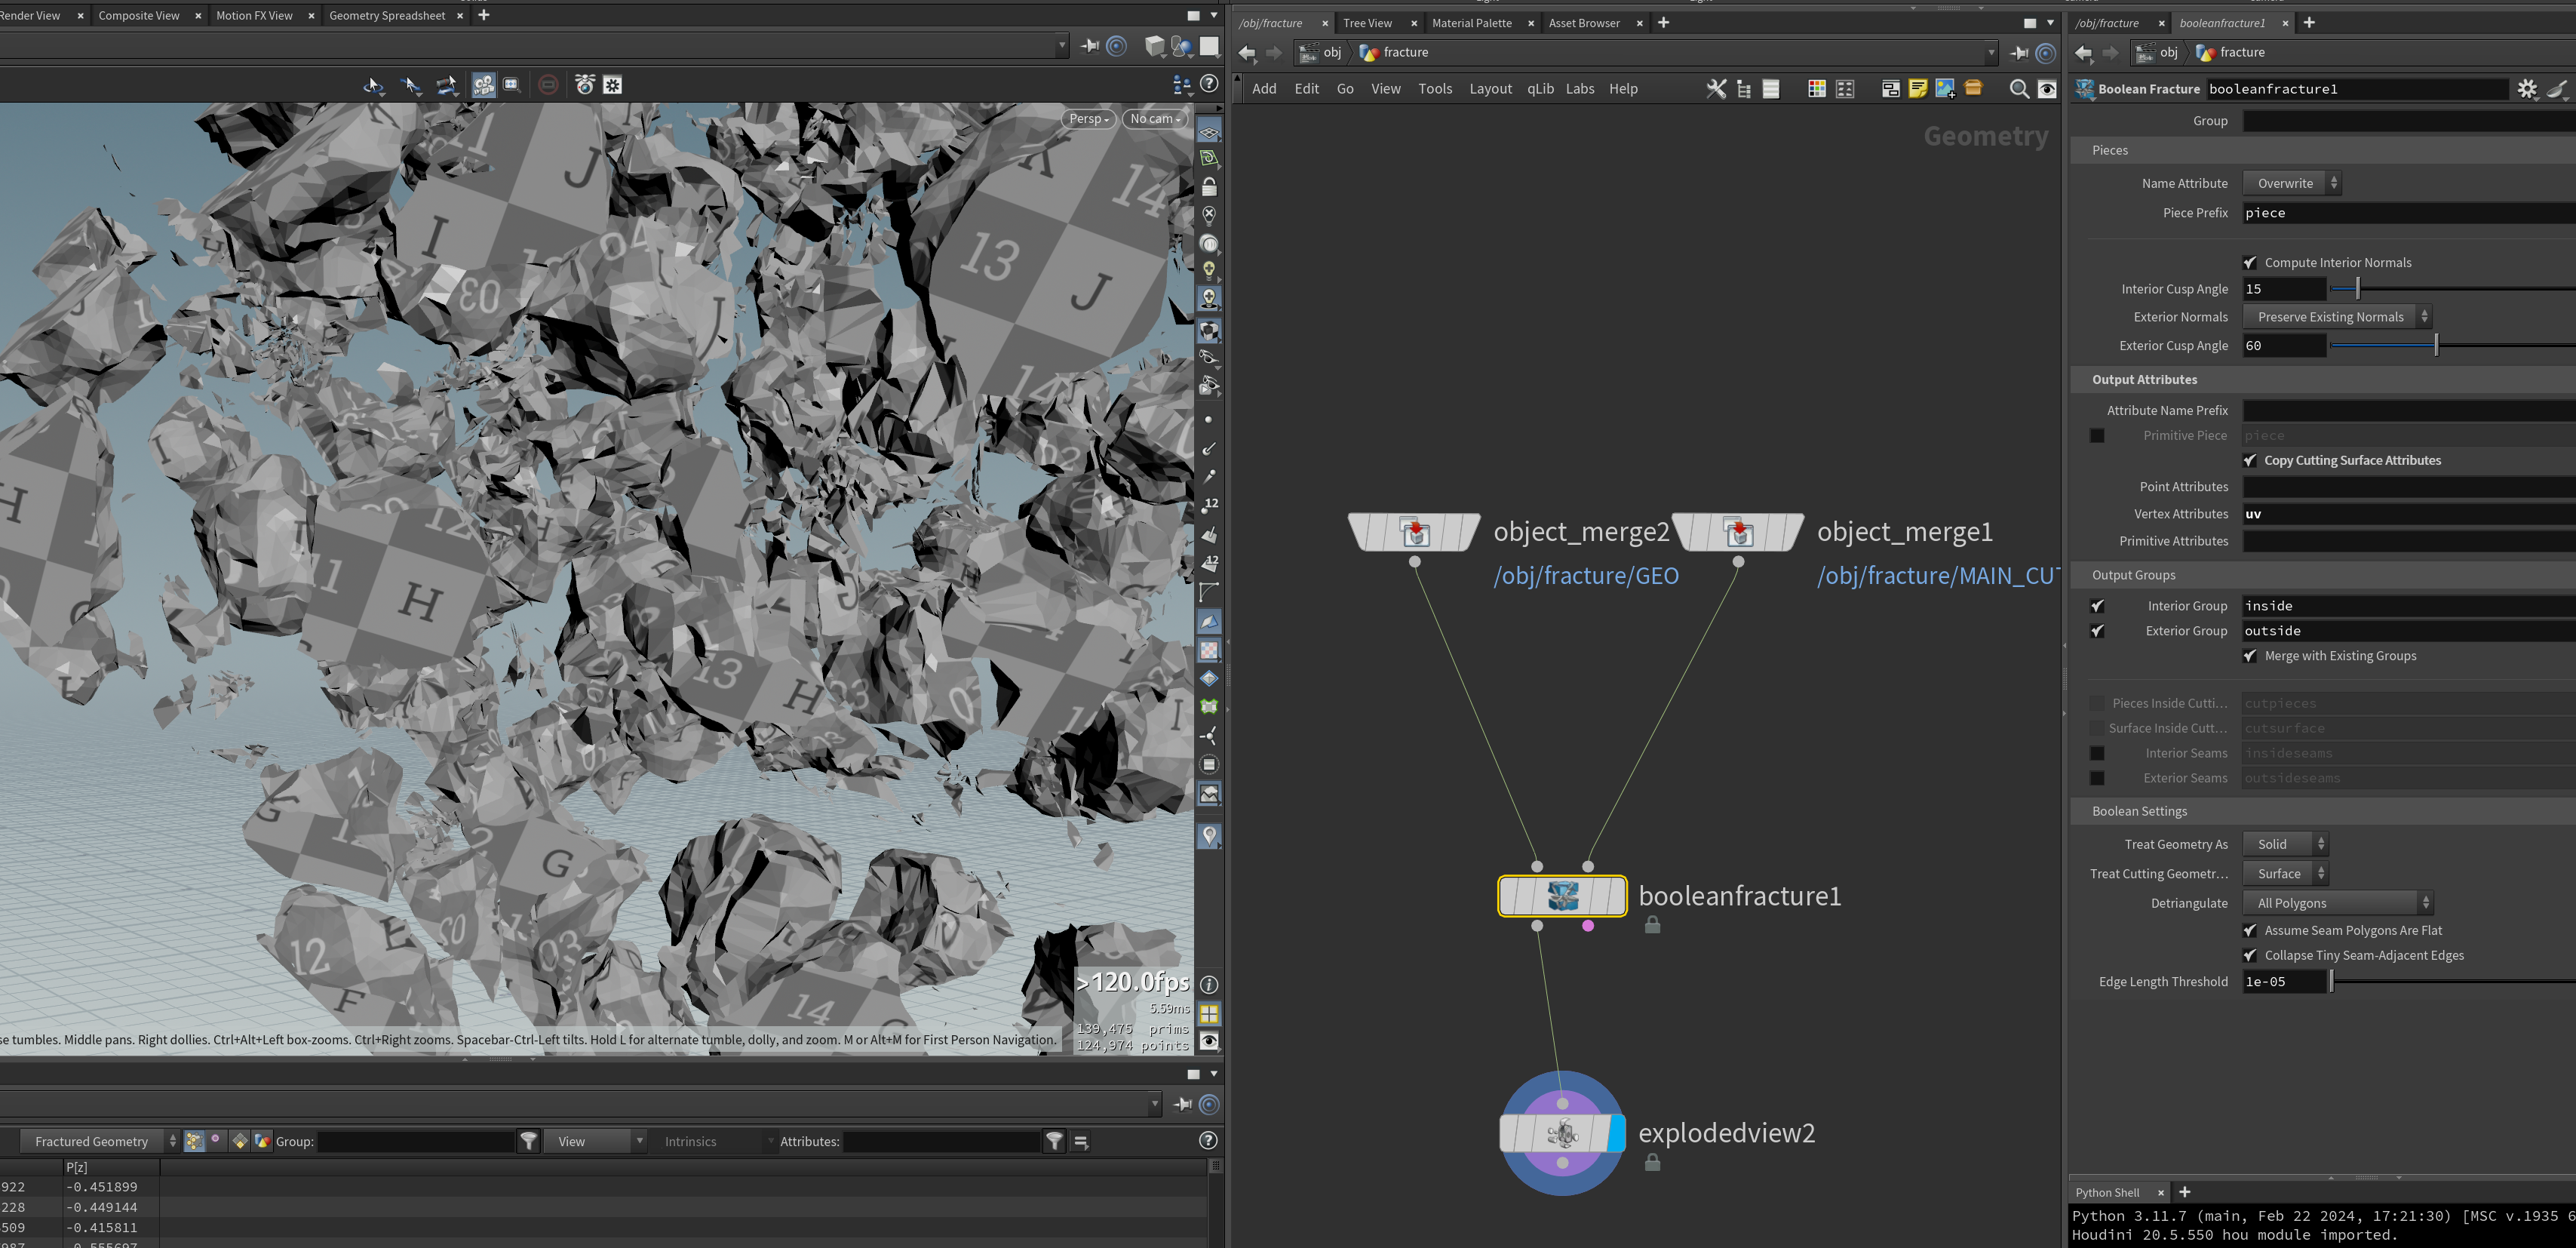Viewport: 2576px width, 1248px height.
Task: Open the viewport help question icon
Action: coord(1209,84)
